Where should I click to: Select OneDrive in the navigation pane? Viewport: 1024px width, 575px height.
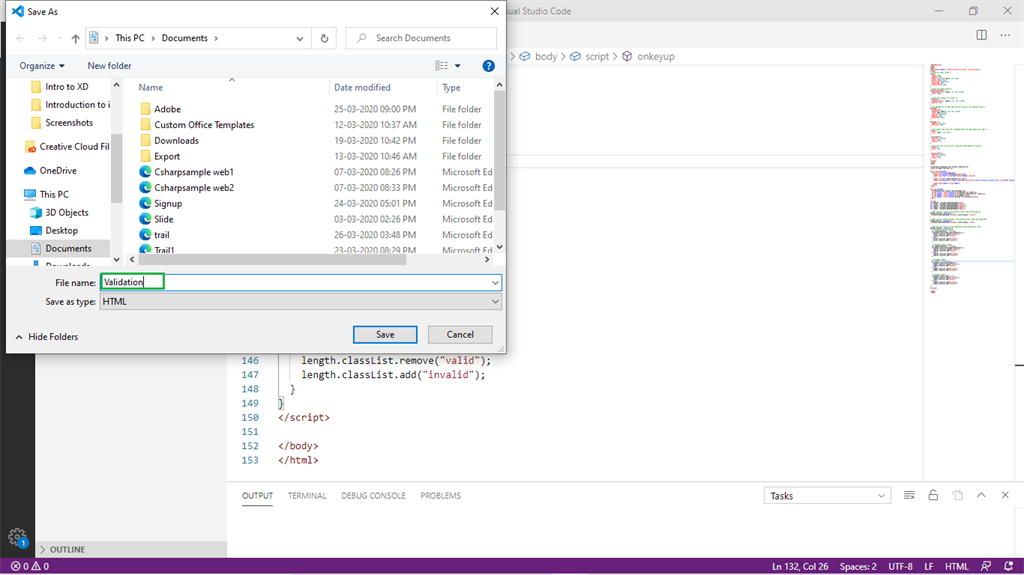[x=57, y=171]
